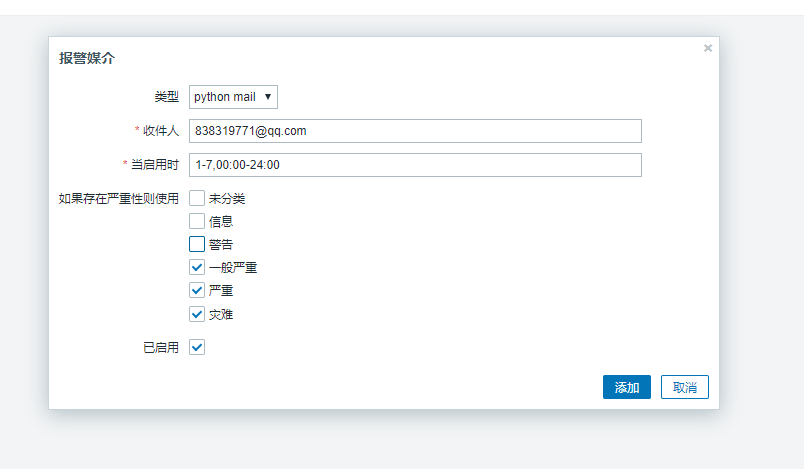Screen dimensions: 804x469
Task: Check the 警告 severity checkbox
Action: pos(197,244)
